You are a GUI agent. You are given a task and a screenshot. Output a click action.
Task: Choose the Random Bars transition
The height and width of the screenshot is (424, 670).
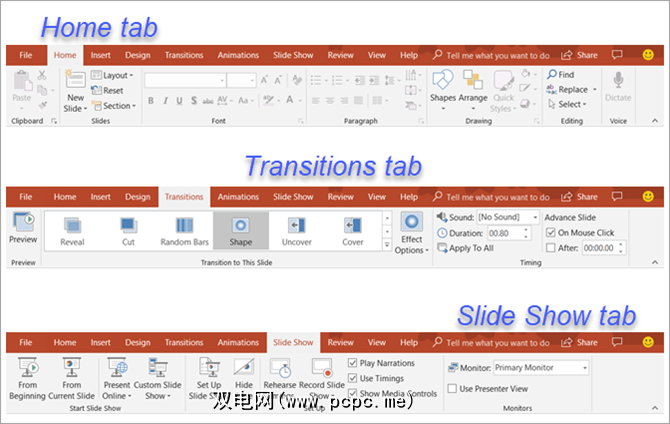click(183, 226)
